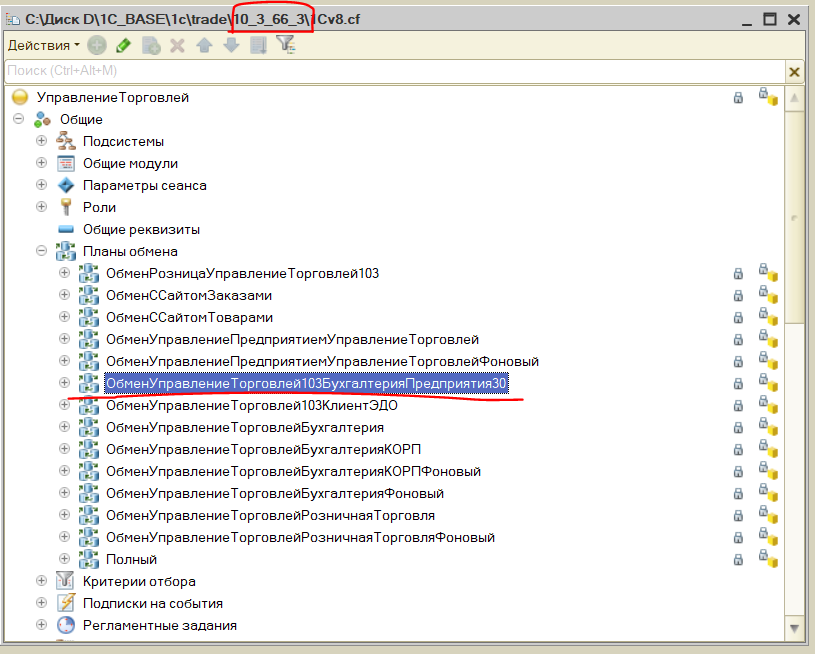Image resolution: width=815 pixels, height=654 pixels.
Task: Focus the Поиск (Ctrl+Alt+M) search field
Action: pyautogui.click(x=394, y=71)
